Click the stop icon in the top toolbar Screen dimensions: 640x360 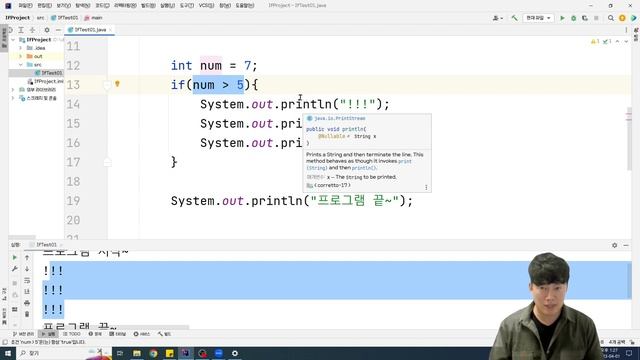click(596, 18)
